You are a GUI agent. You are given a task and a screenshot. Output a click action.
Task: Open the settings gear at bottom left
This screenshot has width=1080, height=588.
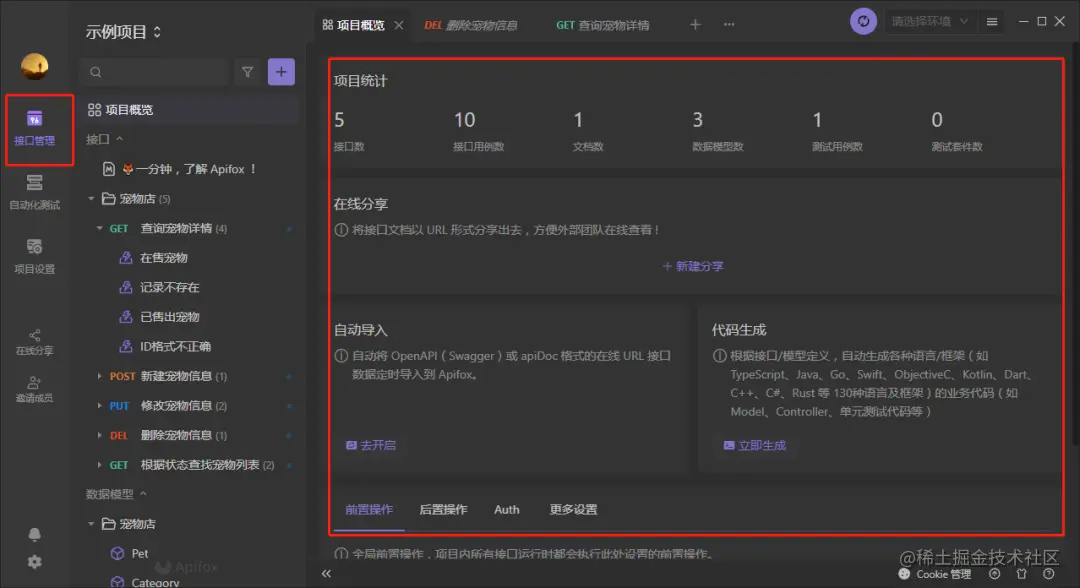click(33, 562)
